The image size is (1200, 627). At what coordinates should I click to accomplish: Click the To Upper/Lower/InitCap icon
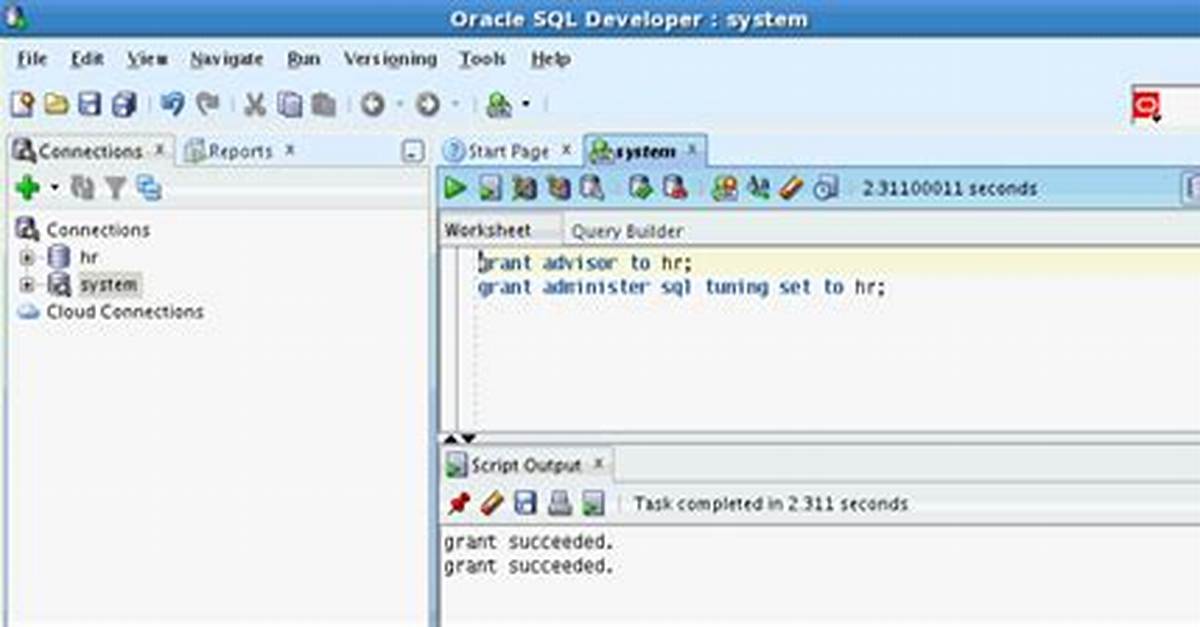coord(758,188)
